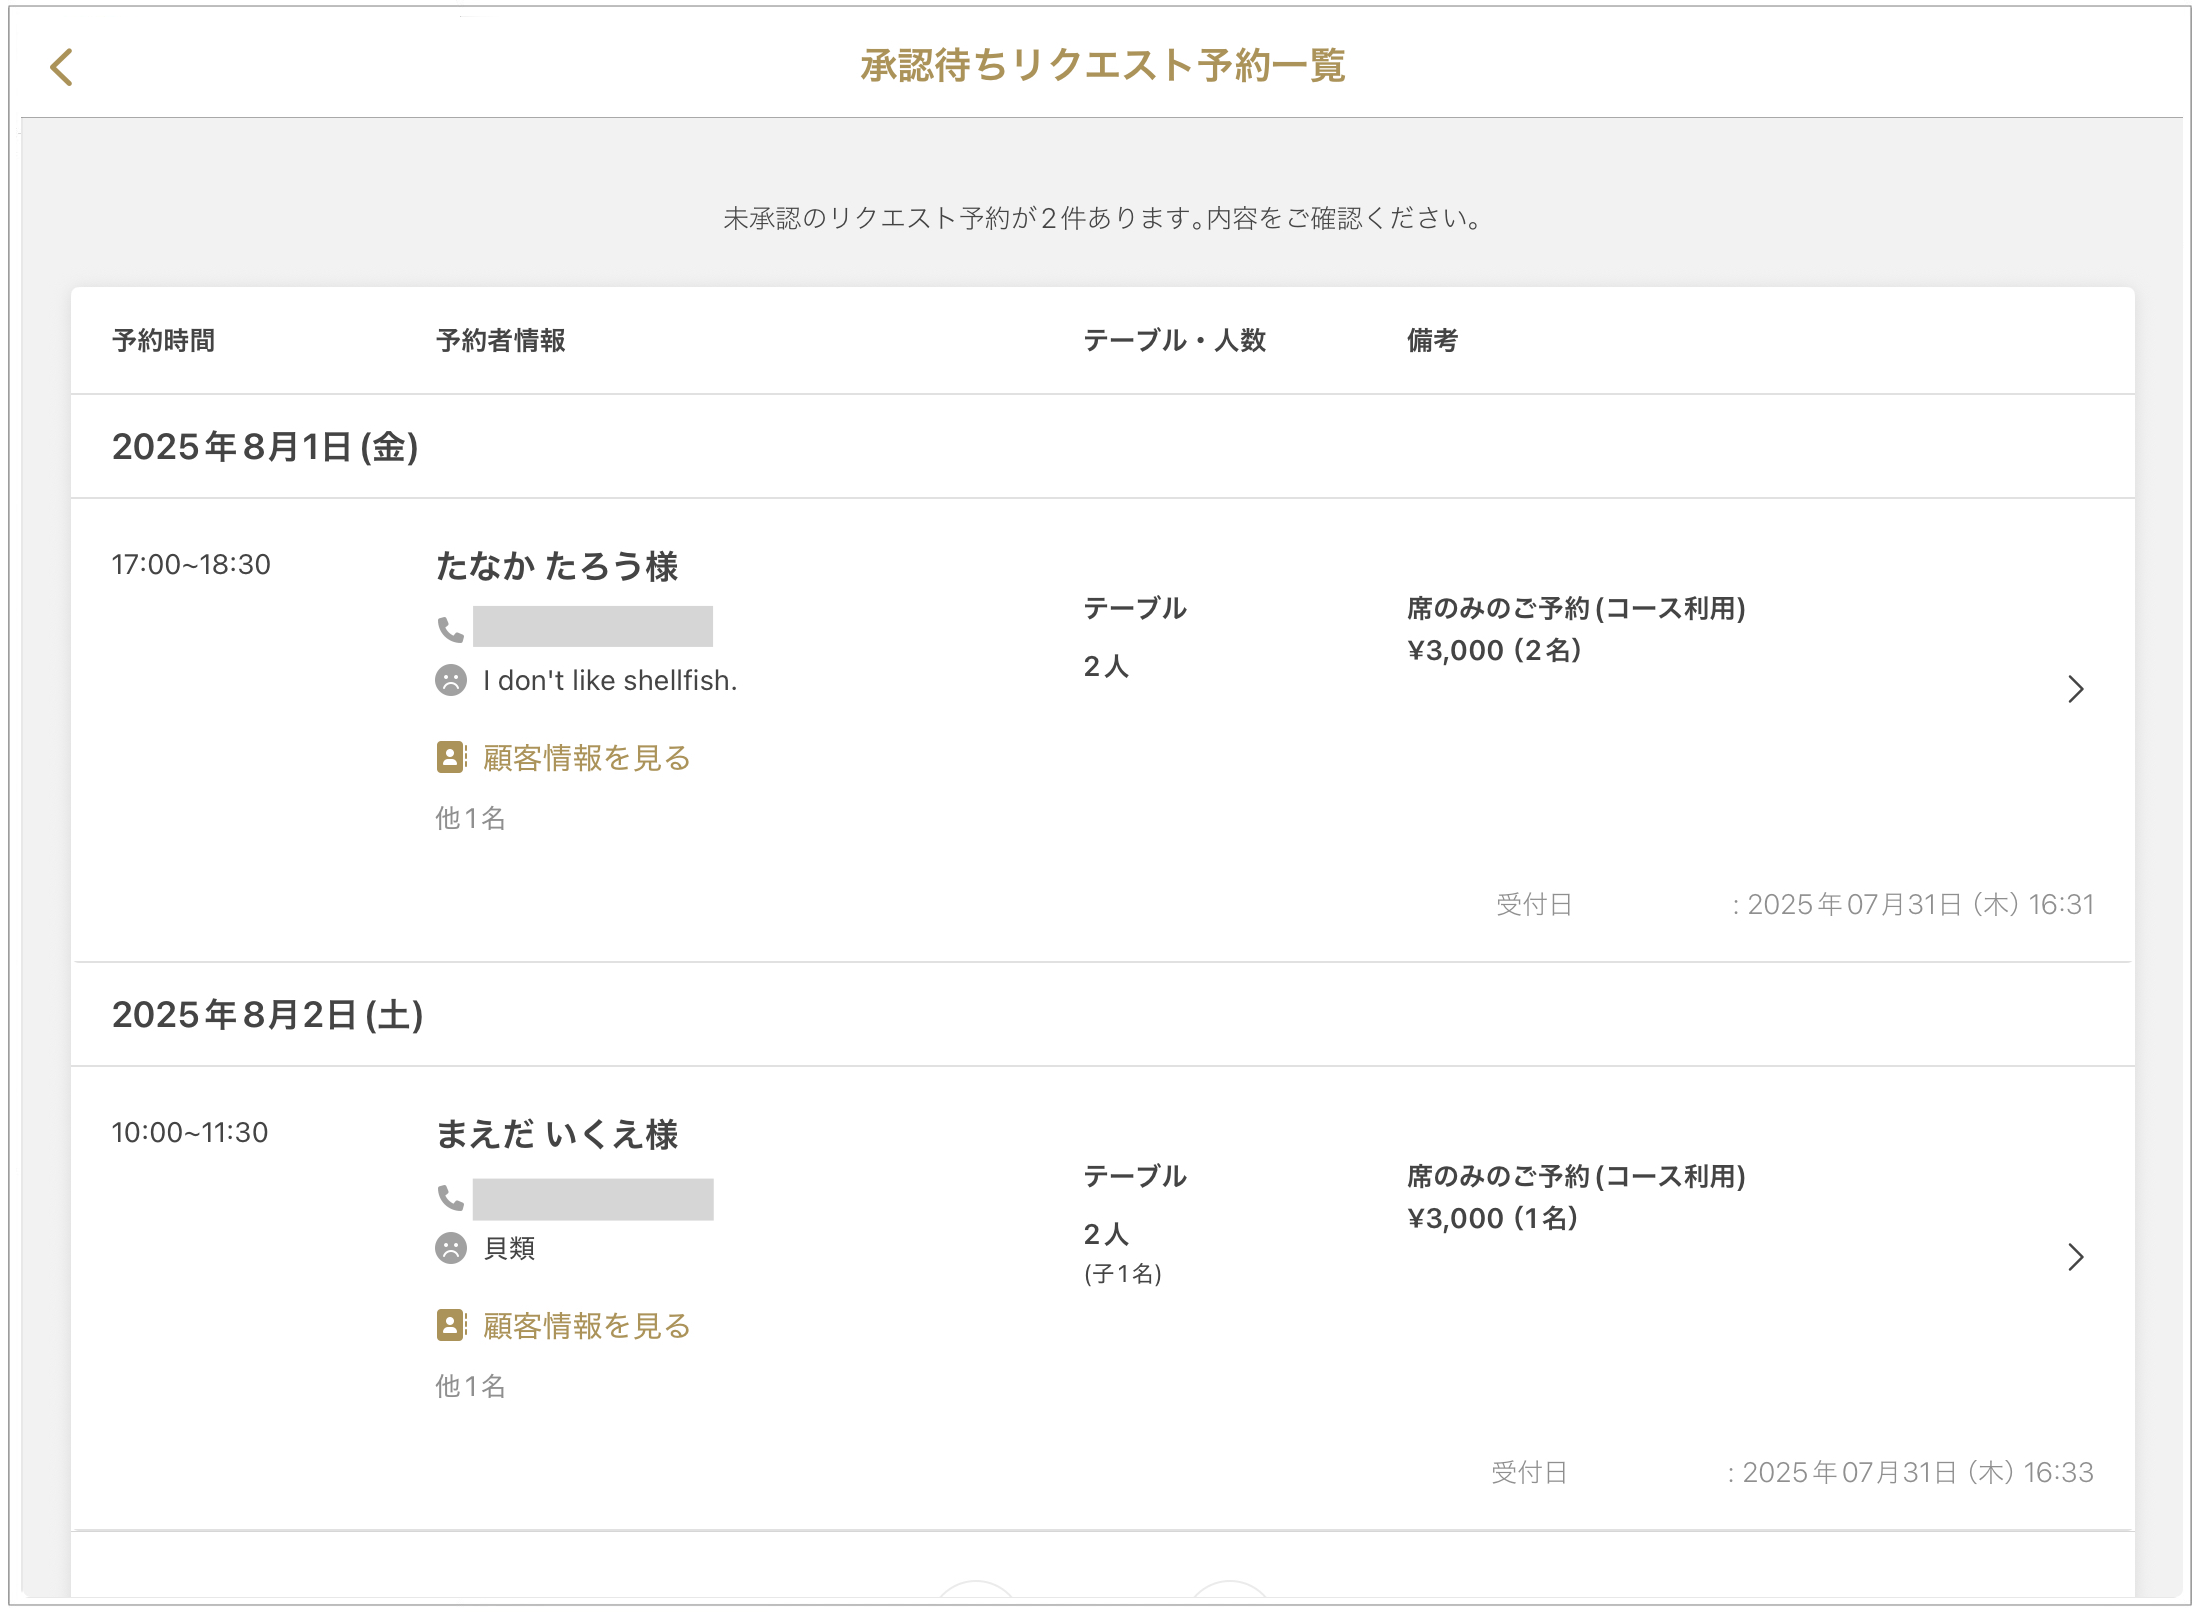Click the phone icon for たなか たろう
This screenshot has height=1612, width=2198.
450,629
